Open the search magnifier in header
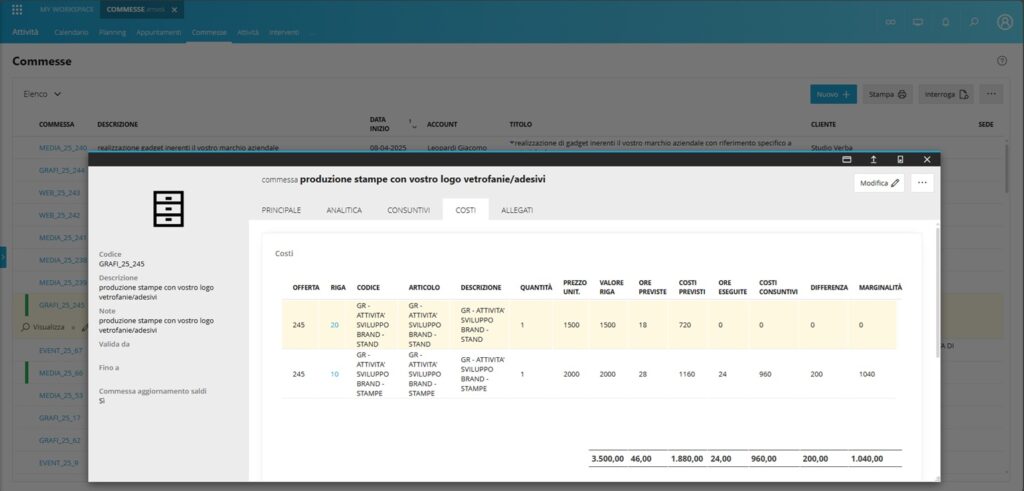Screen dimensions: 1024x491 pos(974,21)
